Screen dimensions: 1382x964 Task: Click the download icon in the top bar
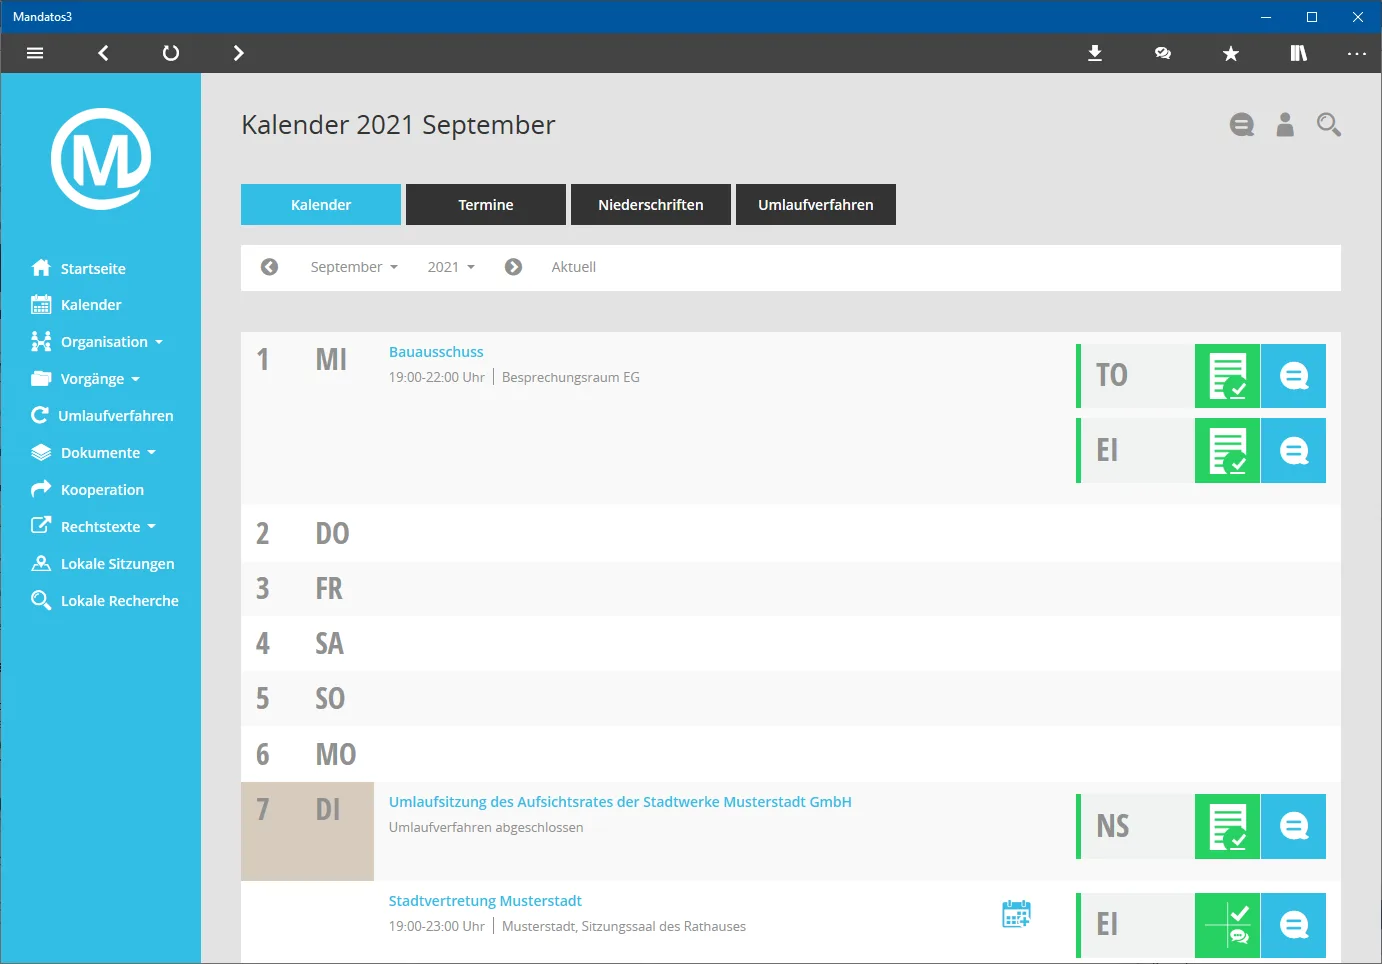(x=1095, y=53)
